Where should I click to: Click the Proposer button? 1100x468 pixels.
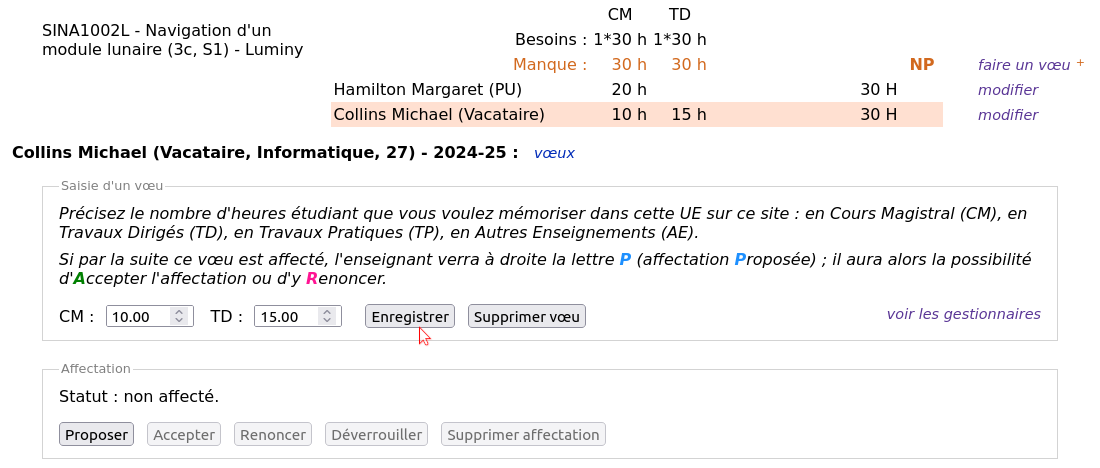click(96, 434)
